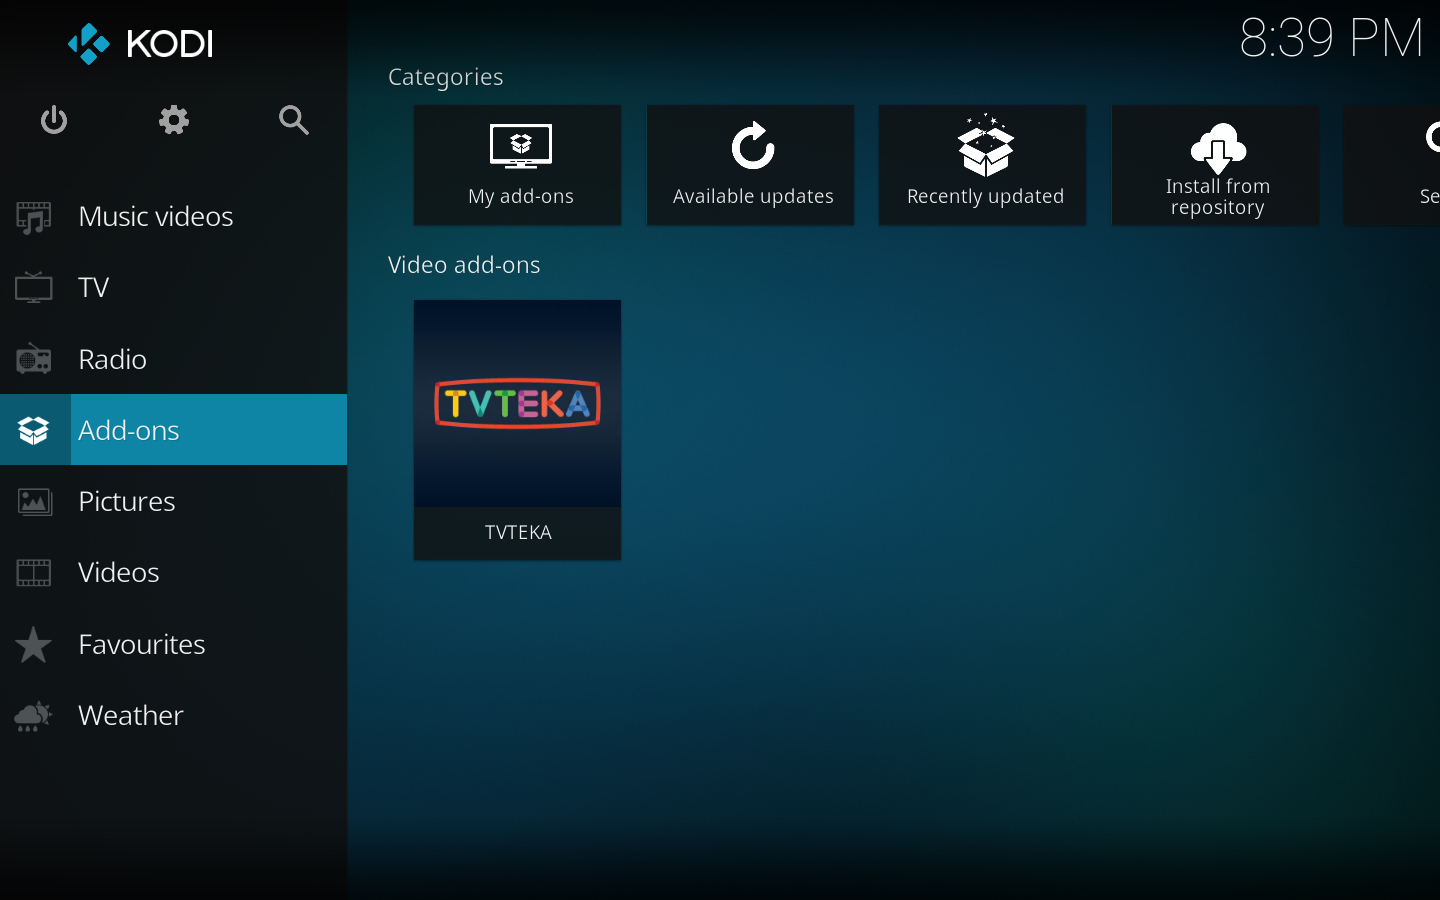
Task: Open the Recently updated category
Action: click(x=983, y=165)
